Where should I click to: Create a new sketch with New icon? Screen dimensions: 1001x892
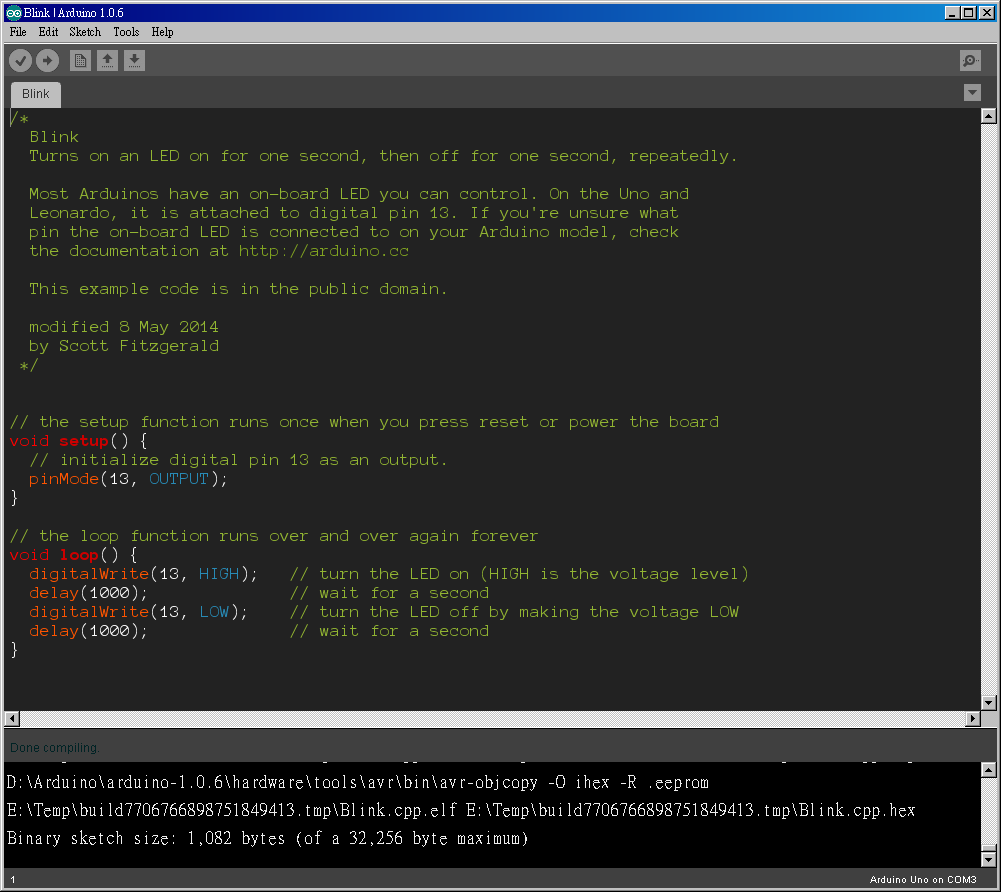click(x=80, y=61)
